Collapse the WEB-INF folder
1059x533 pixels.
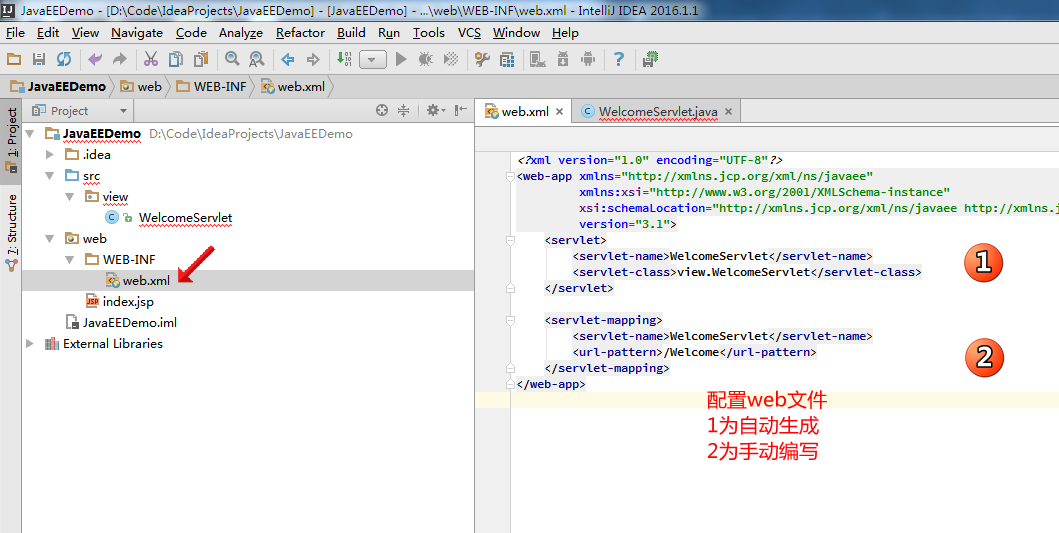tap(70, 259)
